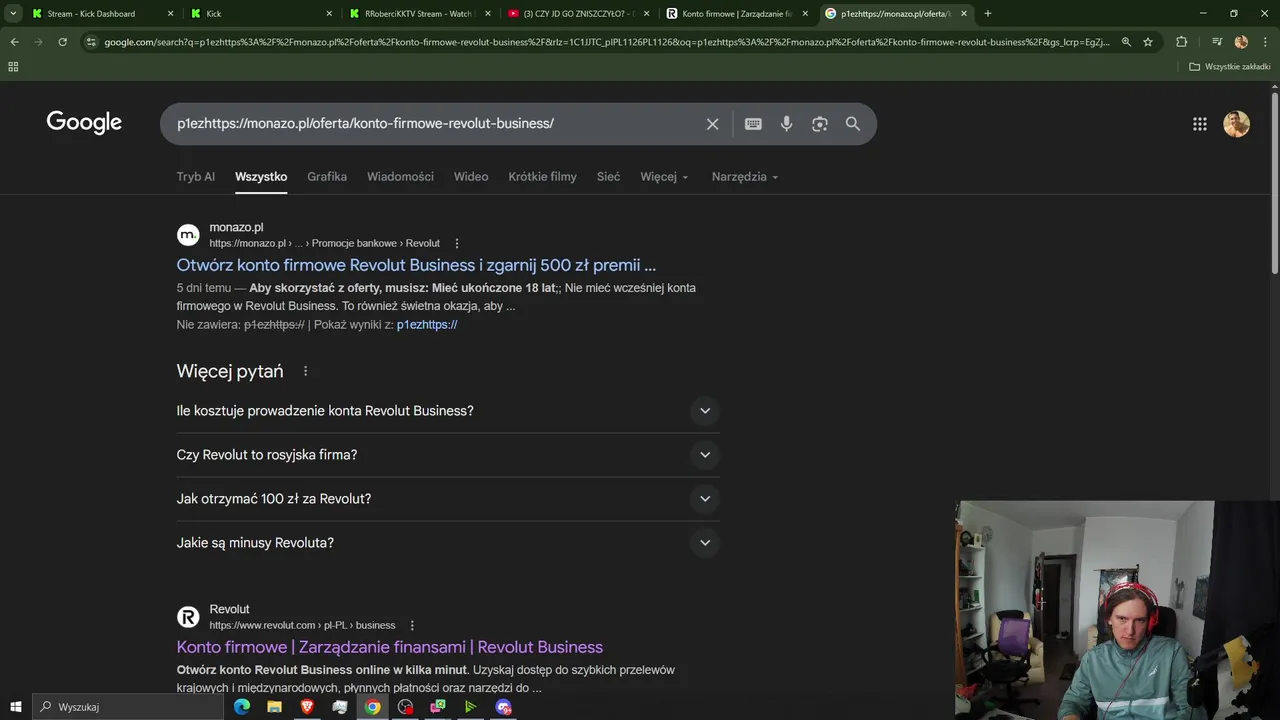Go back to the previous page

(x=14, y=42)
